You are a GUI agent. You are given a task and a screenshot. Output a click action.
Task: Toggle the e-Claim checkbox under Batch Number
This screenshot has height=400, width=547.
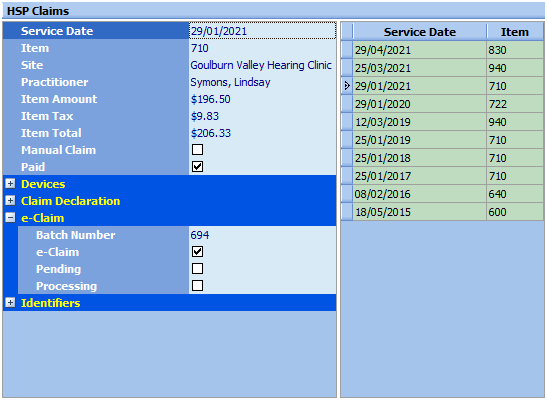(x=197, y=252)
